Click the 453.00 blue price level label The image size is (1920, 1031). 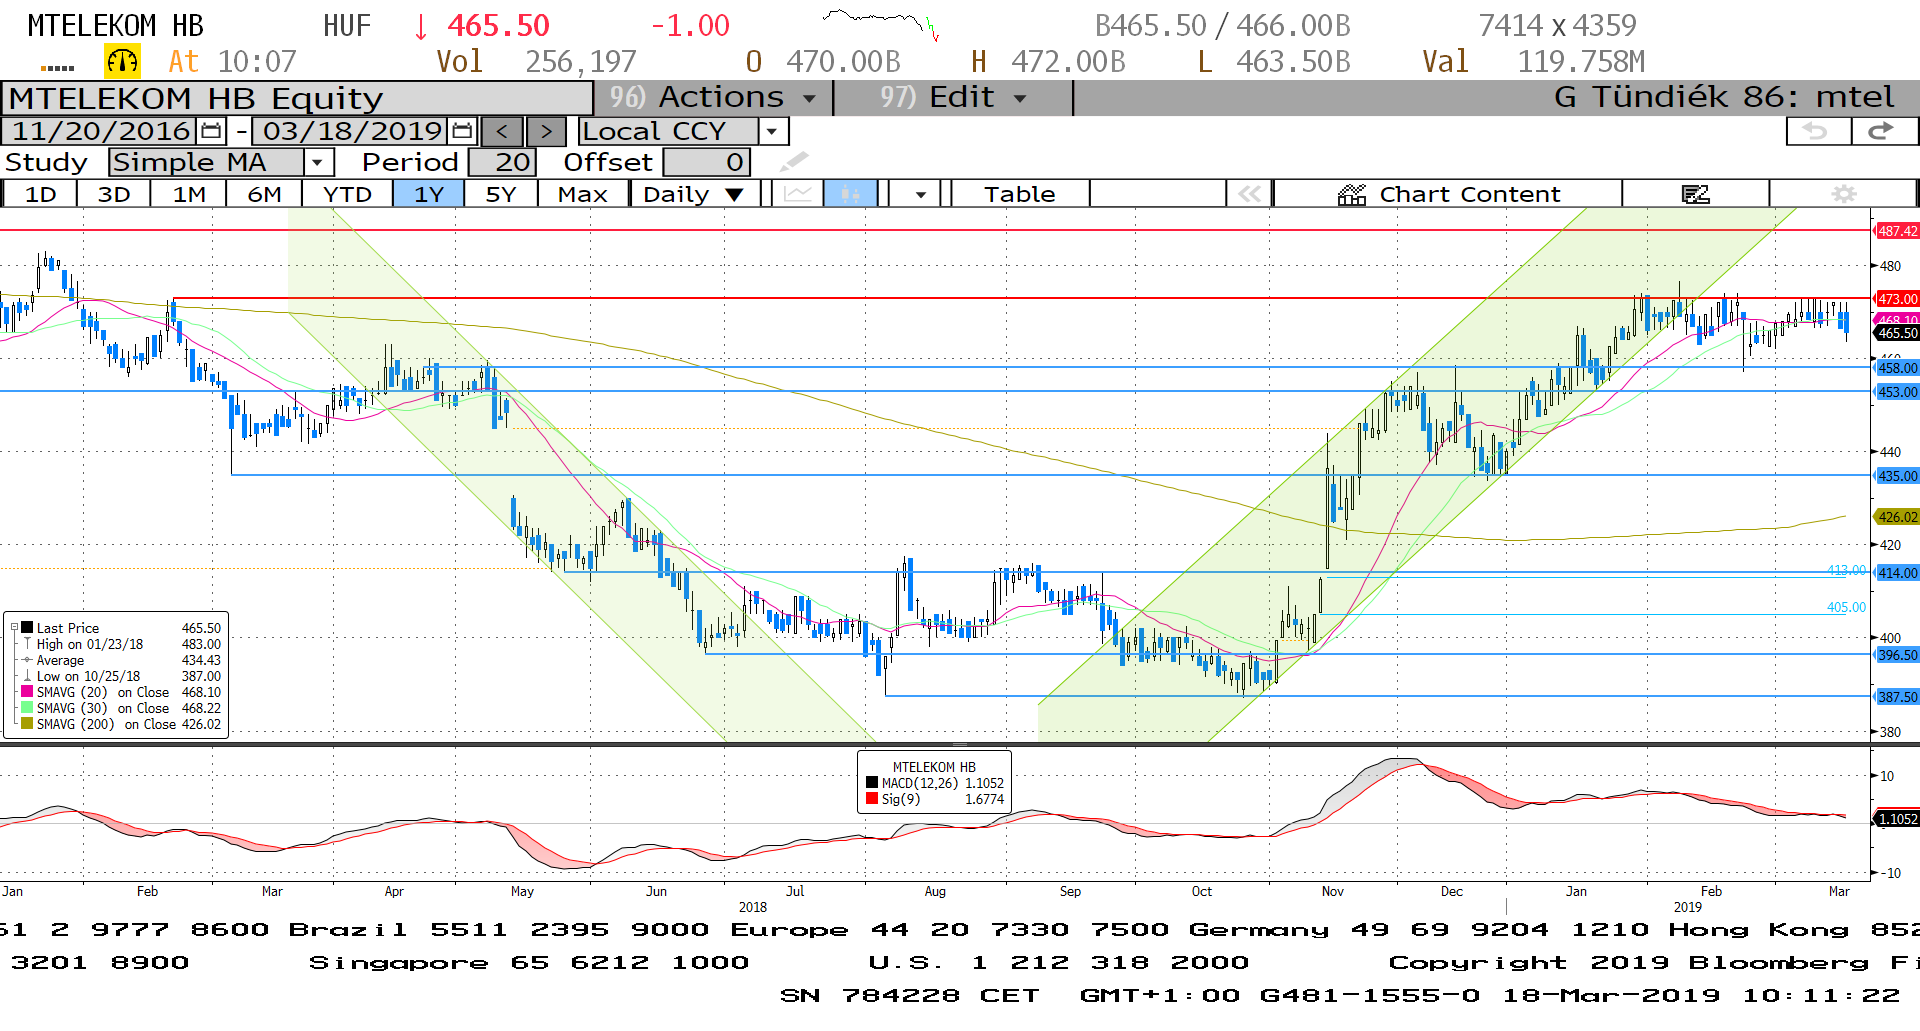point(1897,392)
